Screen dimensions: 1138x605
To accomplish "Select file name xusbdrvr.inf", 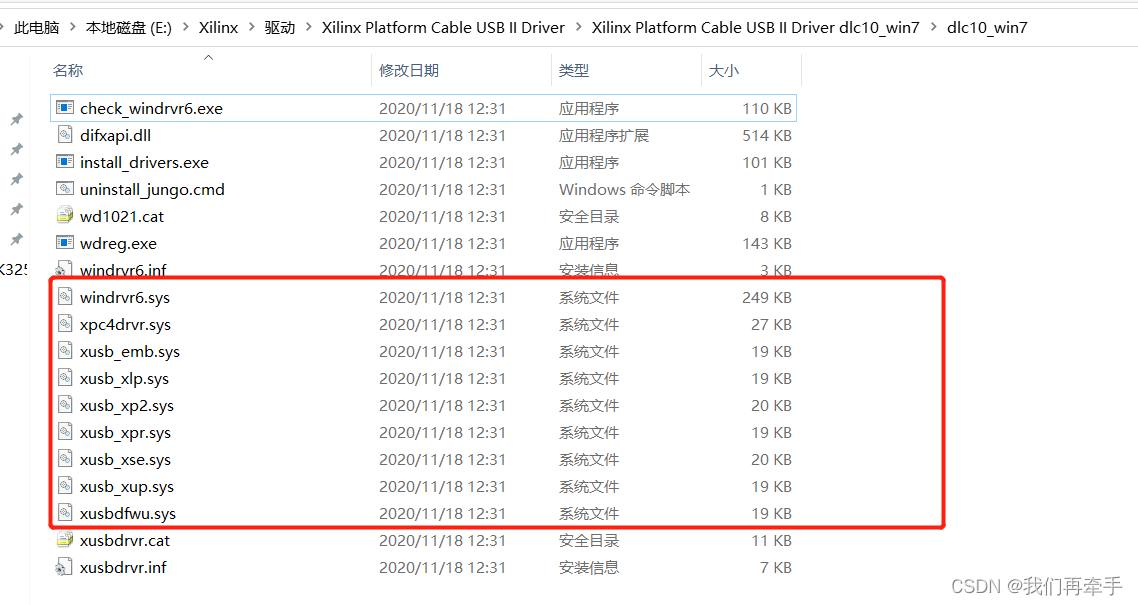I will [x=123, y=567].
